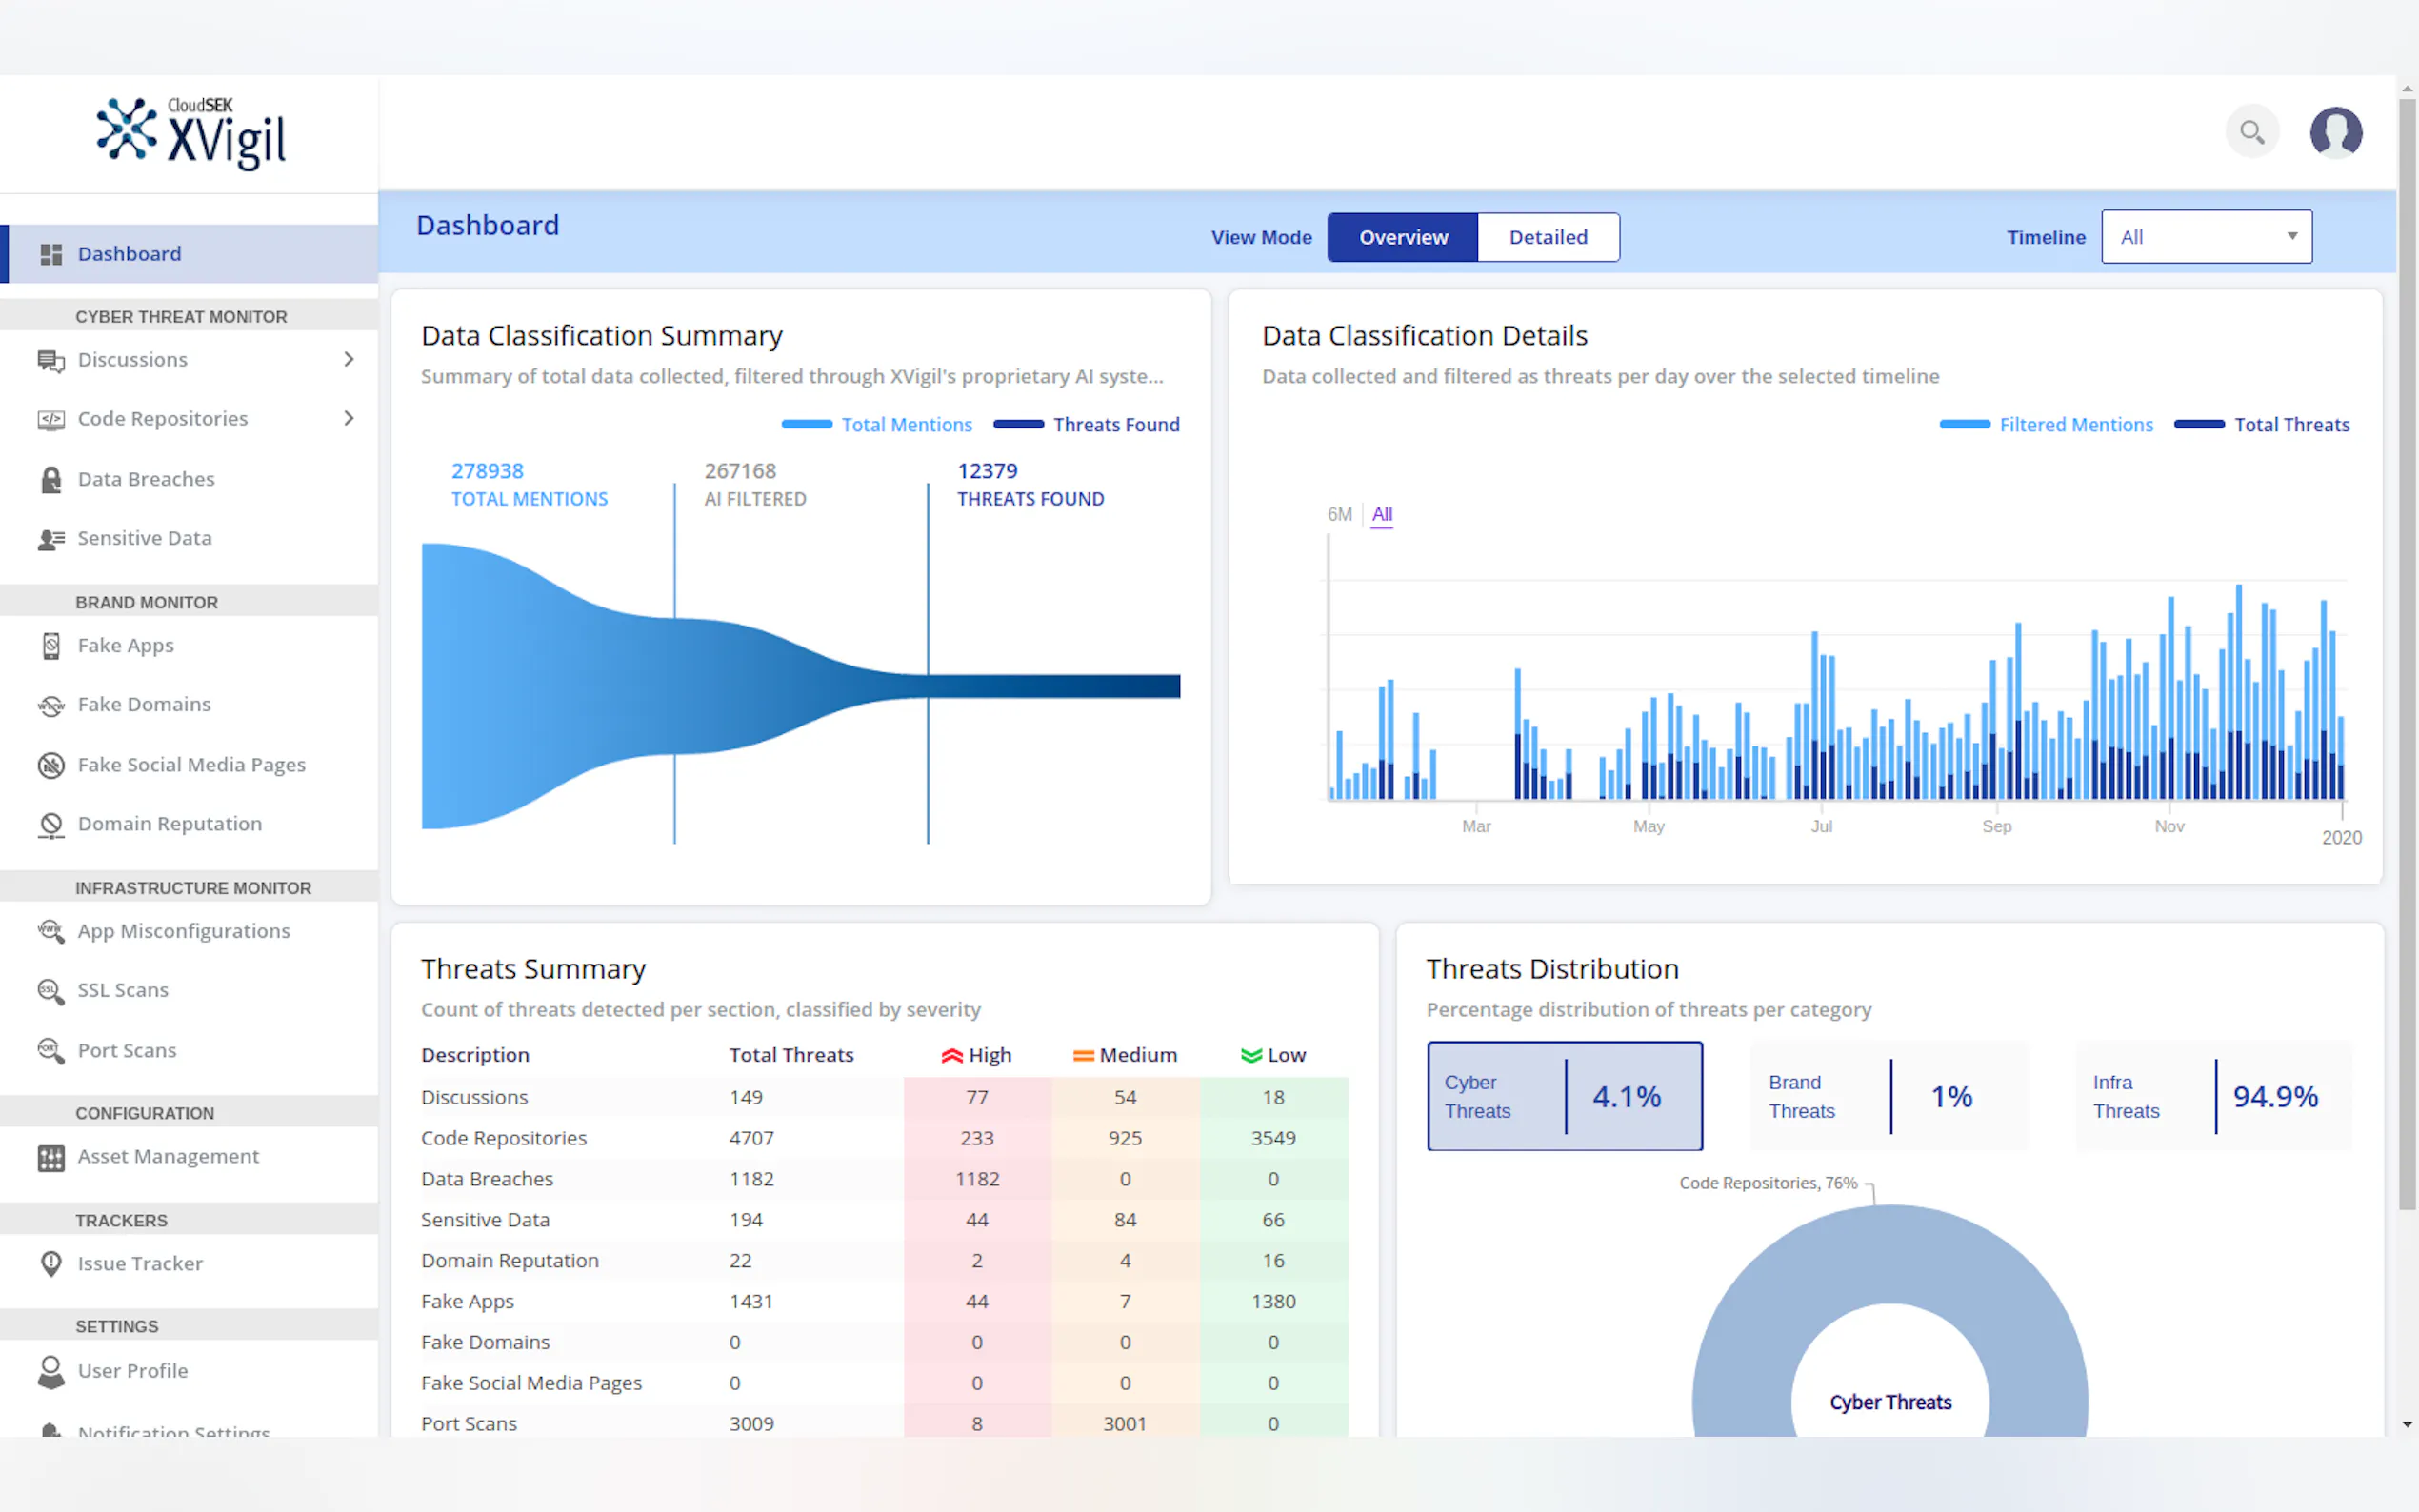
Task: Click the Fake Apps phone icon
Action: (50, 646)
